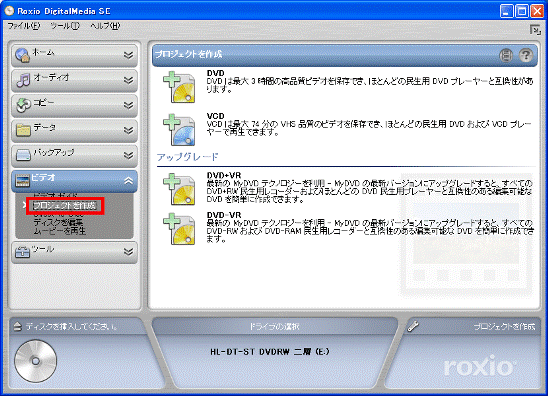Click the データ folder icon
Viewport: 548px width, 396px height.
23,130
